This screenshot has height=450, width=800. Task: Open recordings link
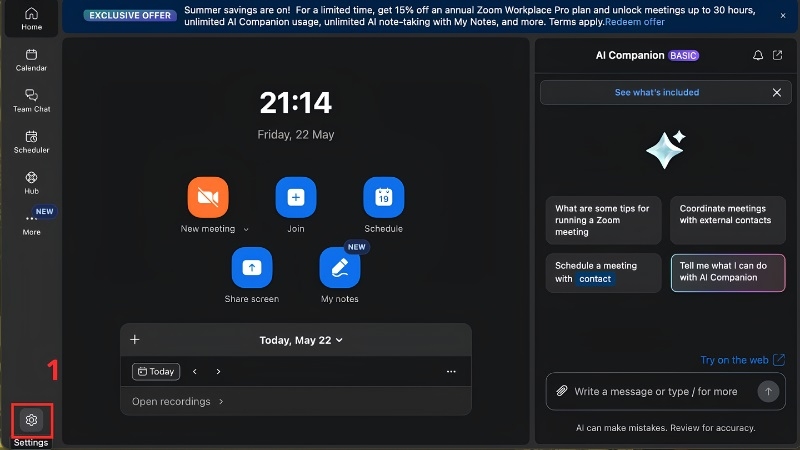[x=178, y=402]
